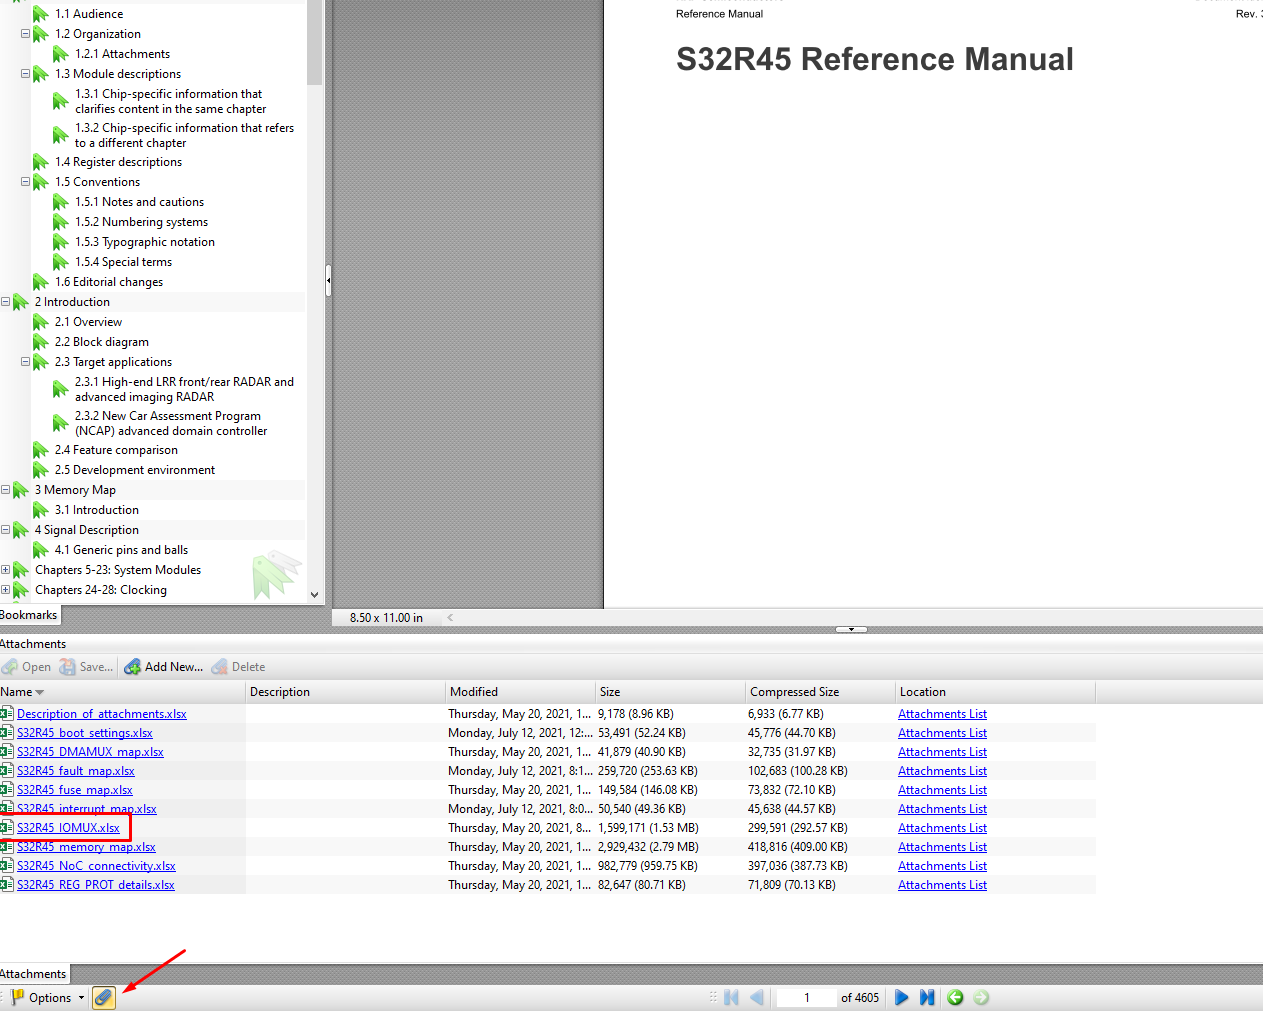Select the Attachments tab at bottom left
The image size is (1263, 1011).
[x=33, y=973]
